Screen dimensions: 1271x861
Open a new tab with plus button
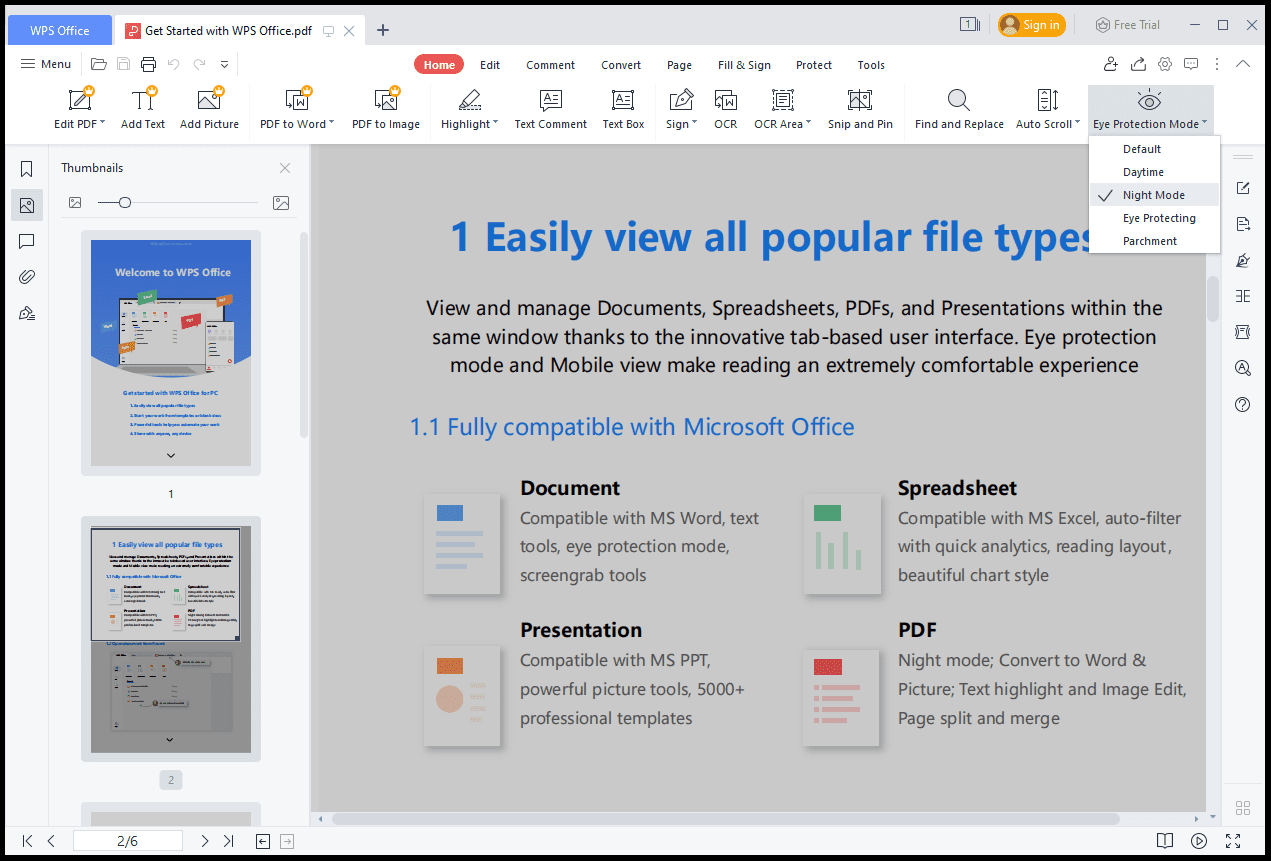tap(383, 30)
